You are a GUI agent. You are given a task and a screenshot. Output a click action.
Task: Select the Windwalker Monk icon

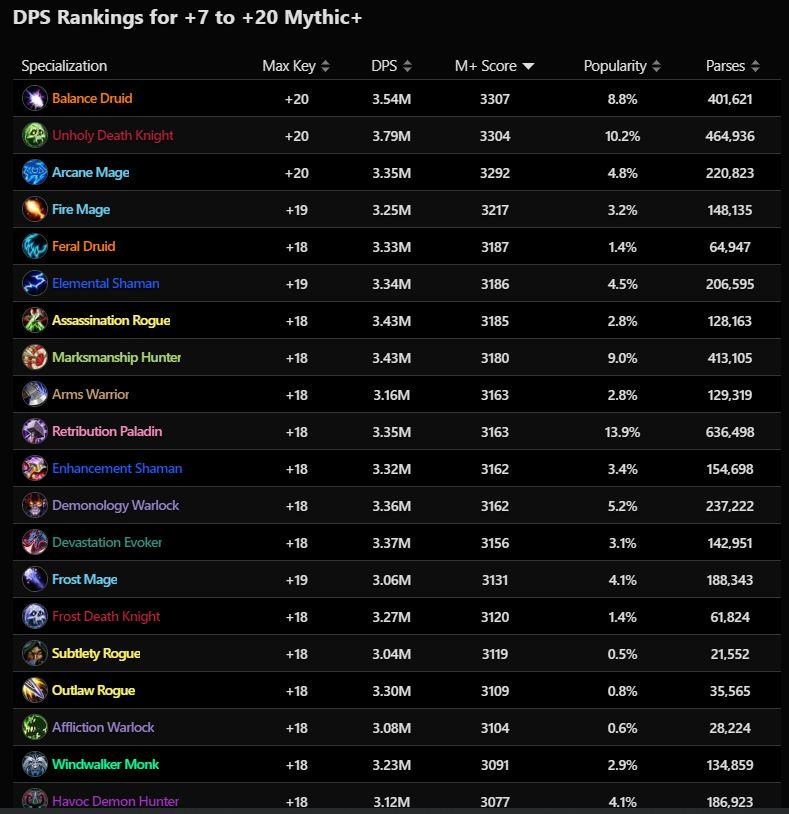[34, 764]
